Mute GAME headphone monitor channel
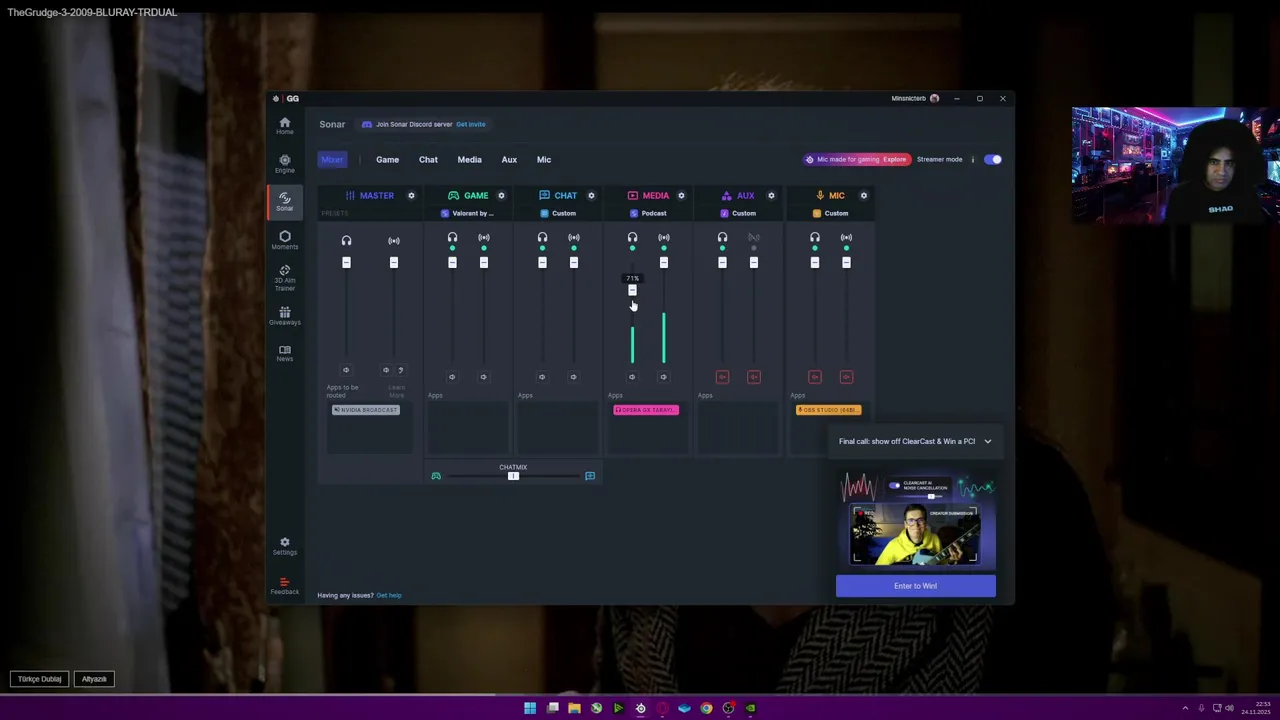This screenshot has width=1280, height=720. [x=452, y=377]
